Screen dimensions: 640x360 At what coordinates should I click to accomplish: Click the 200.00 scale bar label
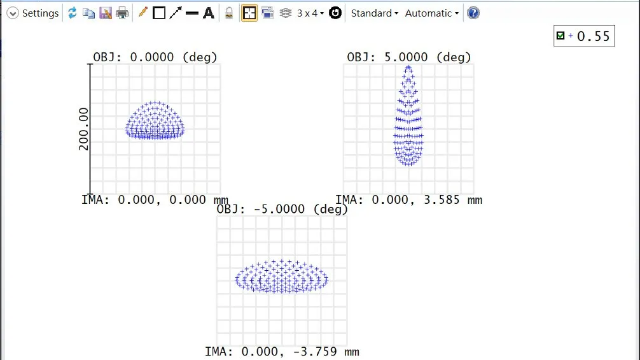[x=84, y=129]
